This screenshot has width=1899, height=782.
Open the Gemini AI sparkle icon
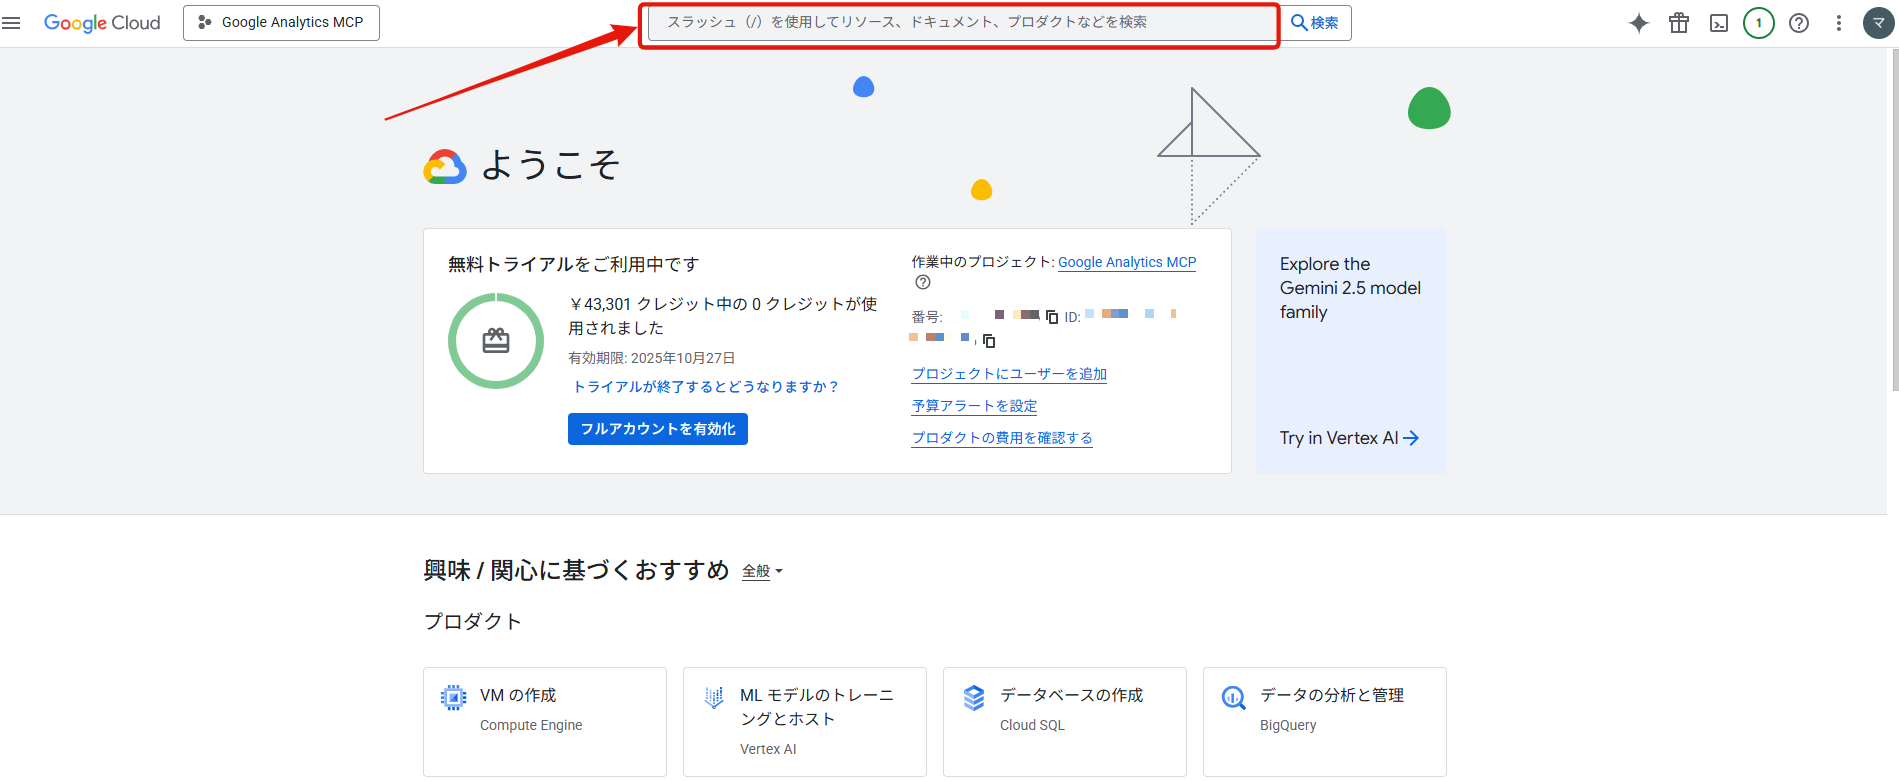[x=1639, y=23]
